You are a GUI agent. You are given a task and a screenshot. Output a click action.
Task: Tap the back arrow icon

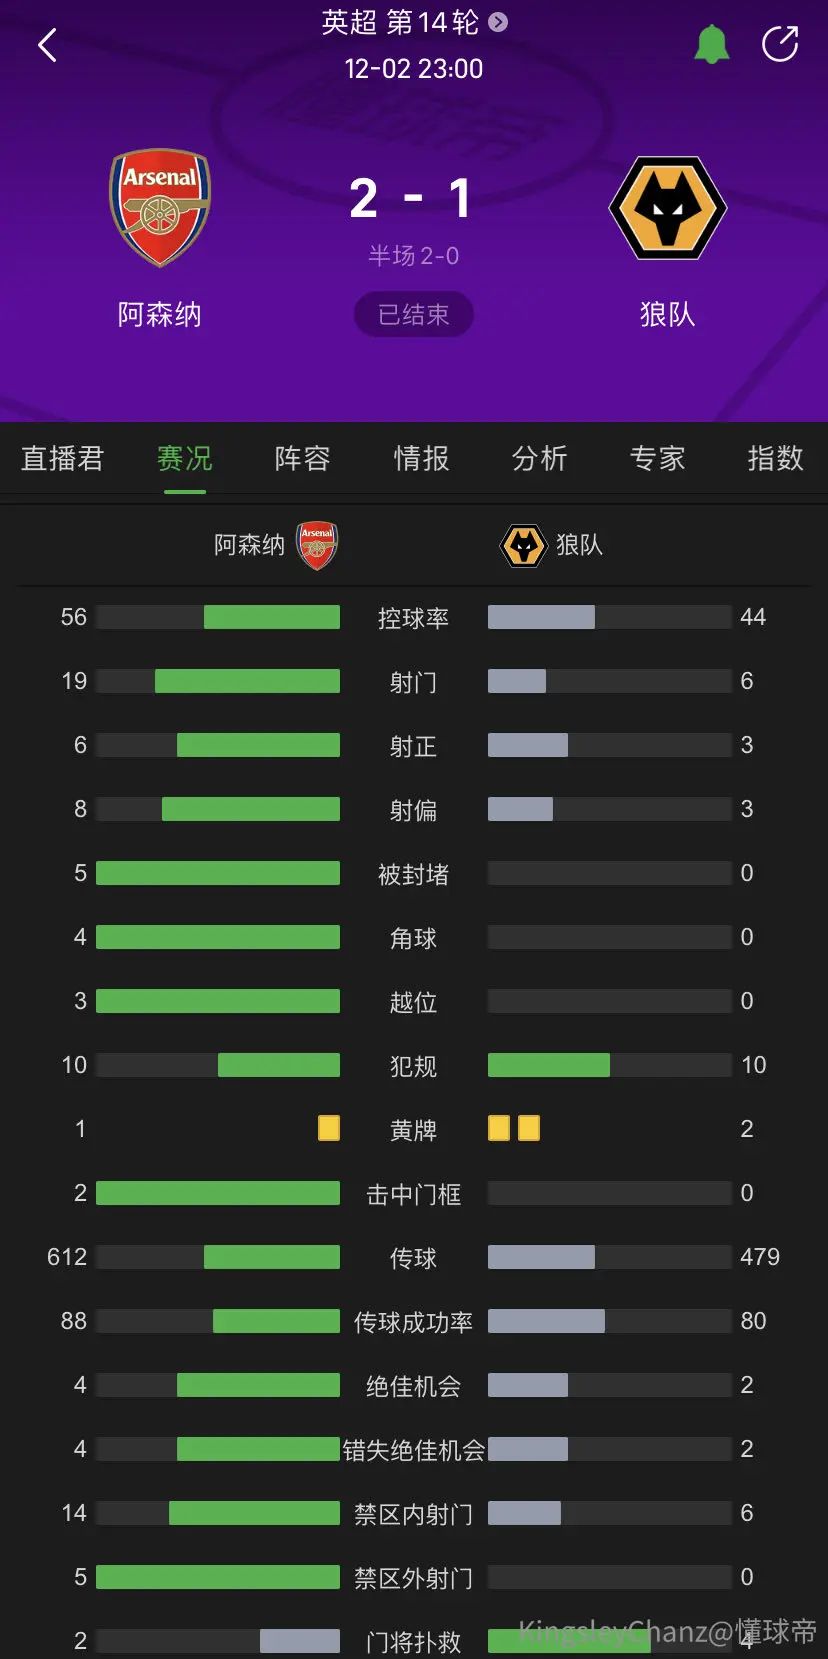[47, 45]
